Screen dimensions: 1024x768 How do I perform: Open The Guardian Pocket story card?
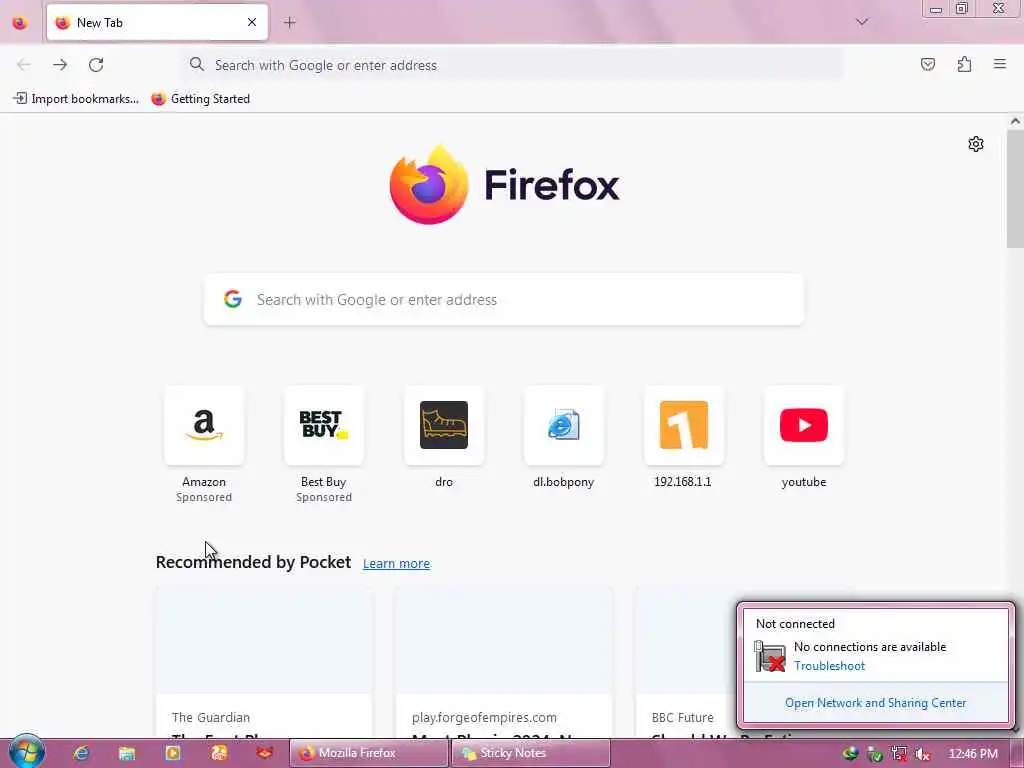coord(264,662)
